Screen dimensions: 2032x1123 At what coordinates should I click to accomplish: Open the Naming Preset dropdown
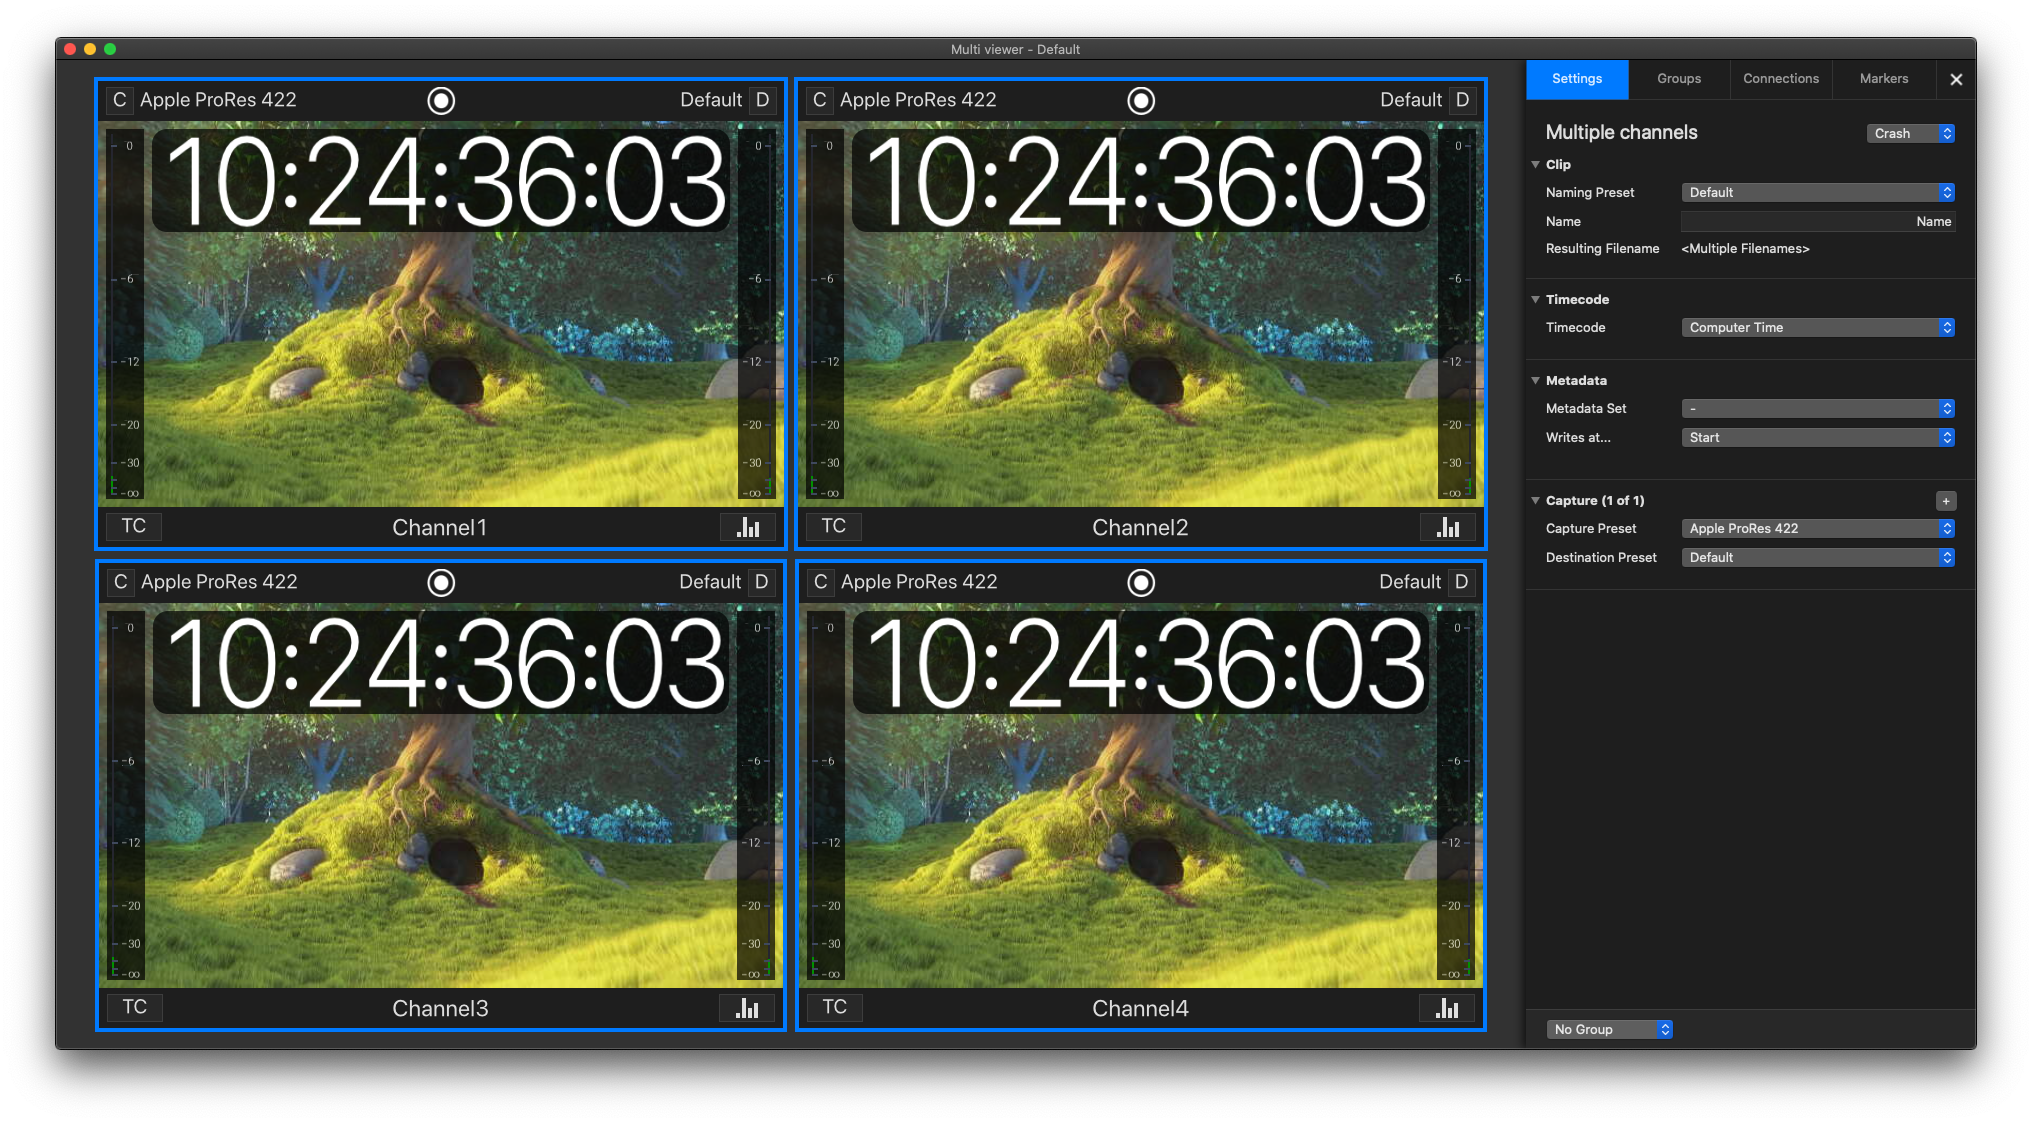point(1818,192)
